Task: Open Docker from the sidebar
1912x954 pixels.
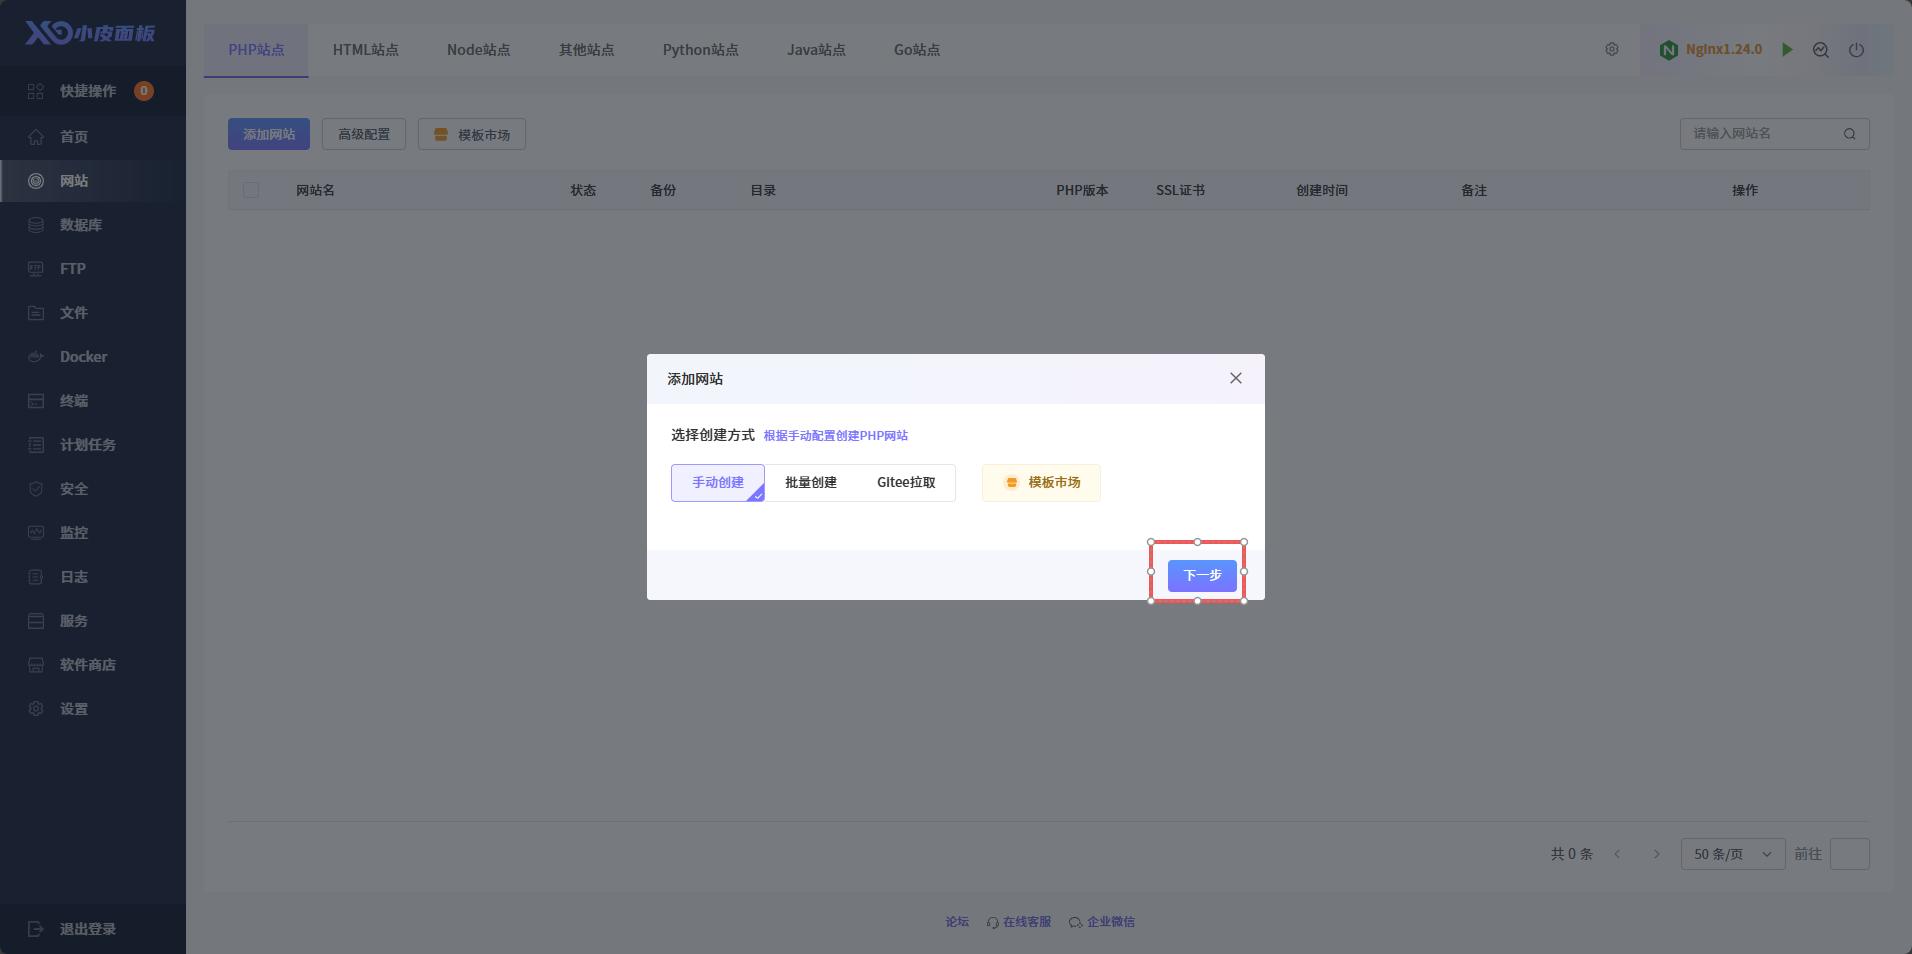Action: point(83,357)
